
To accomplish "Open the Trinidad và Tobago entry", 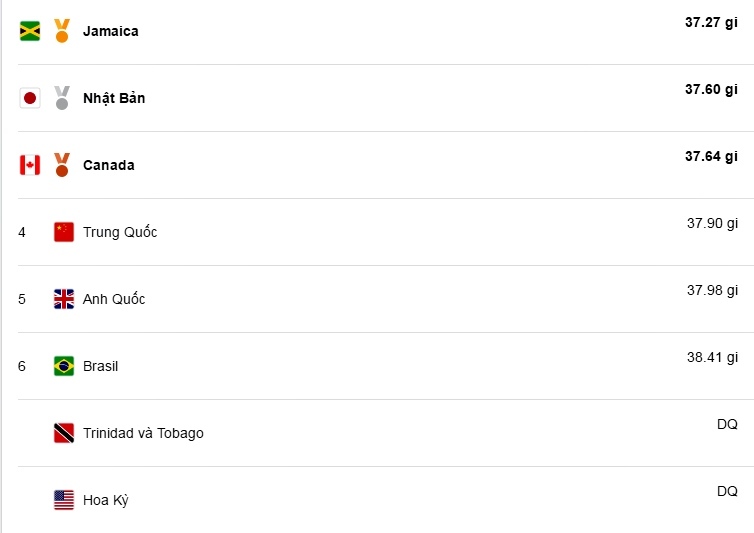I will [x=143, y=433].
